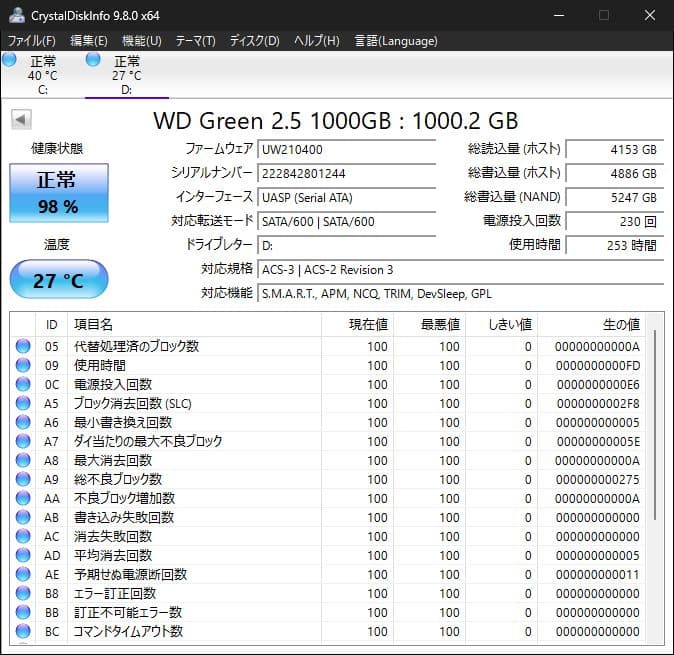Click the 最悪値 column header

pos(429,324)
